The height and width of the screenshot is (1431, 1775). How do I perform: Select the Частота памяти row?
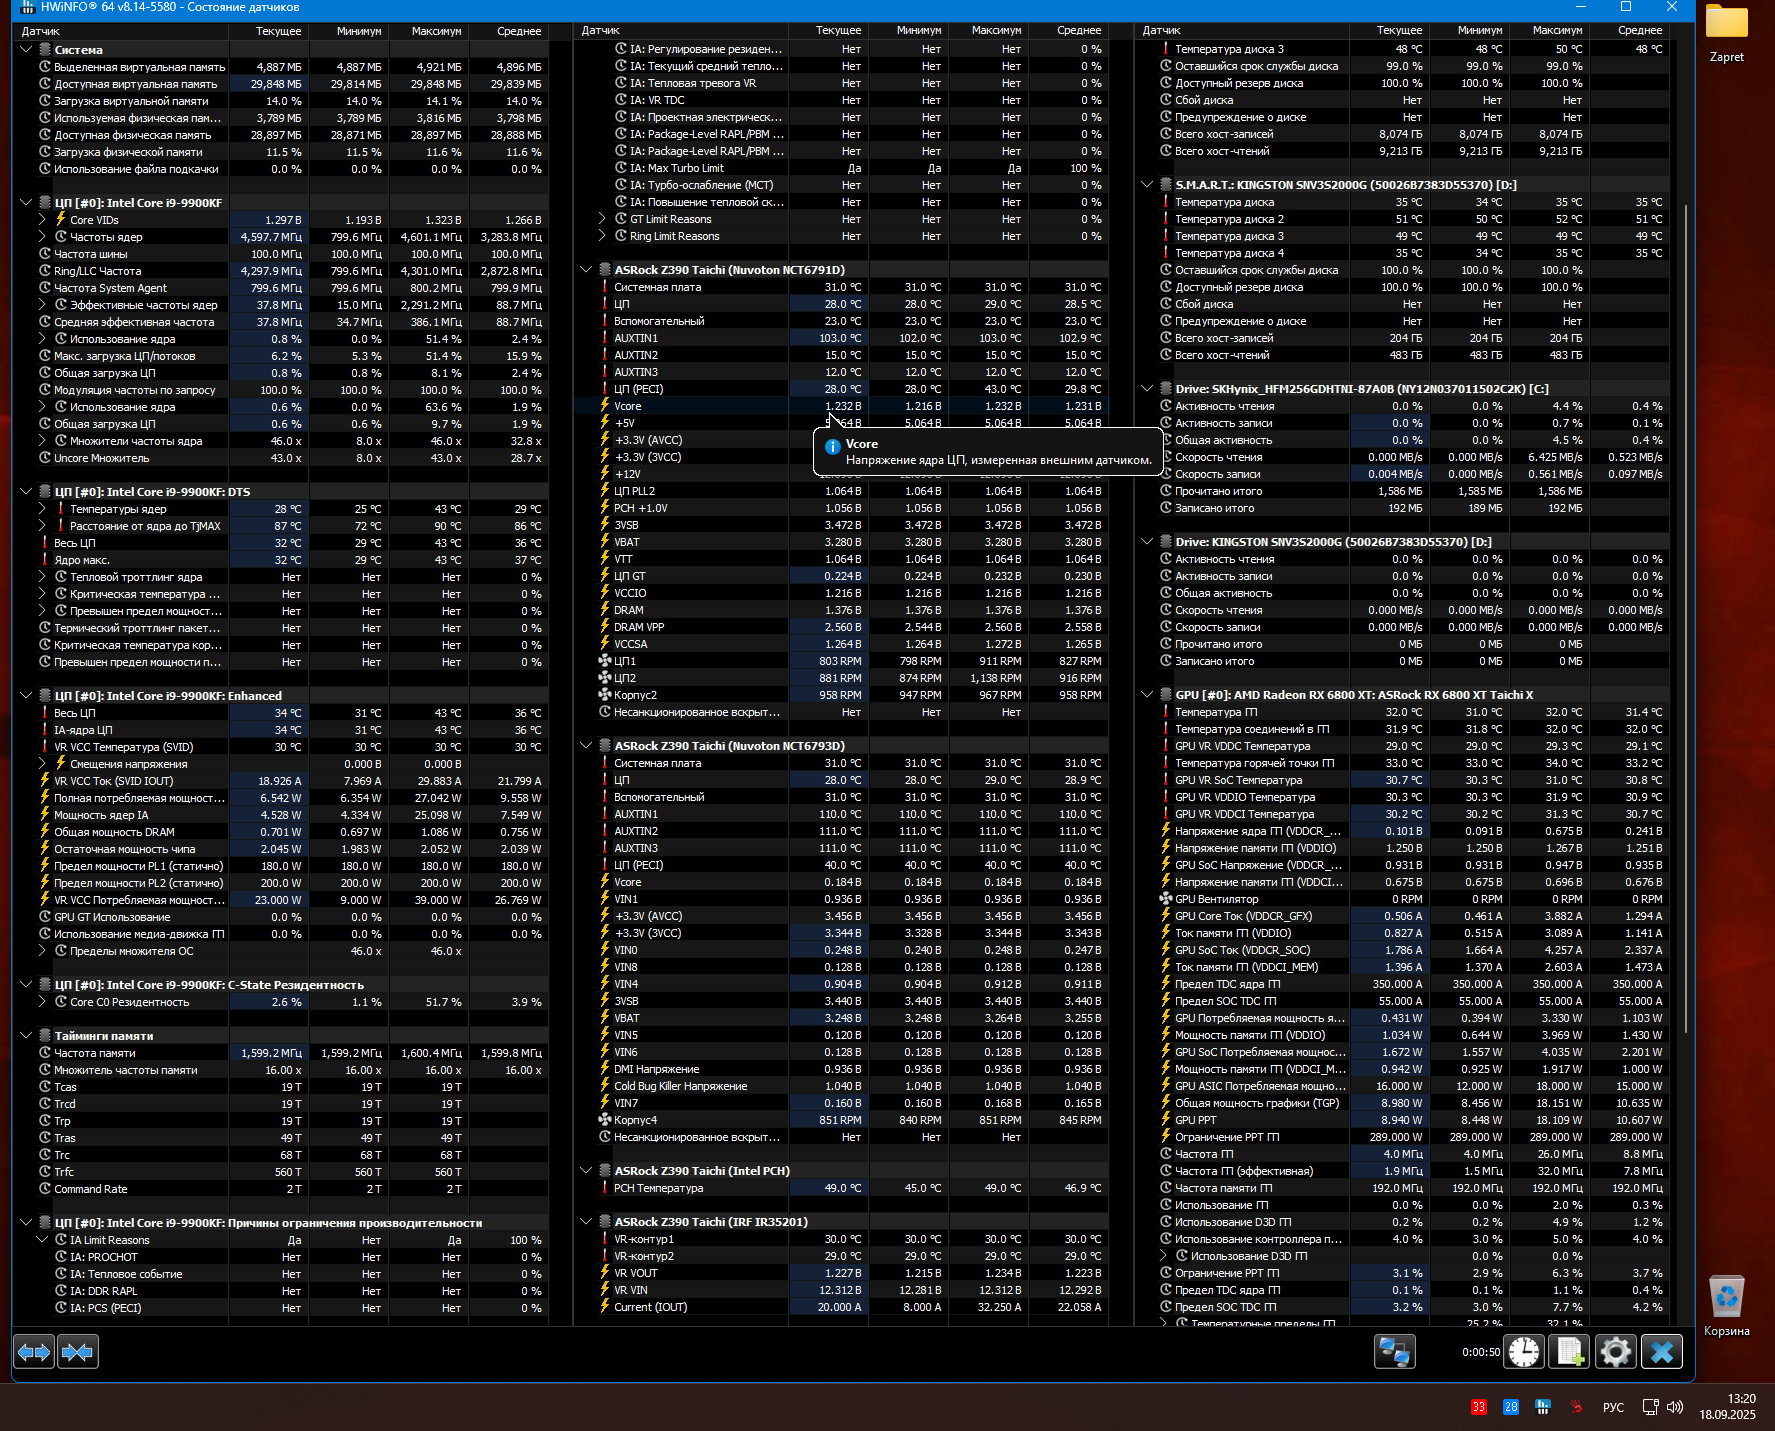click(281, 1053)
